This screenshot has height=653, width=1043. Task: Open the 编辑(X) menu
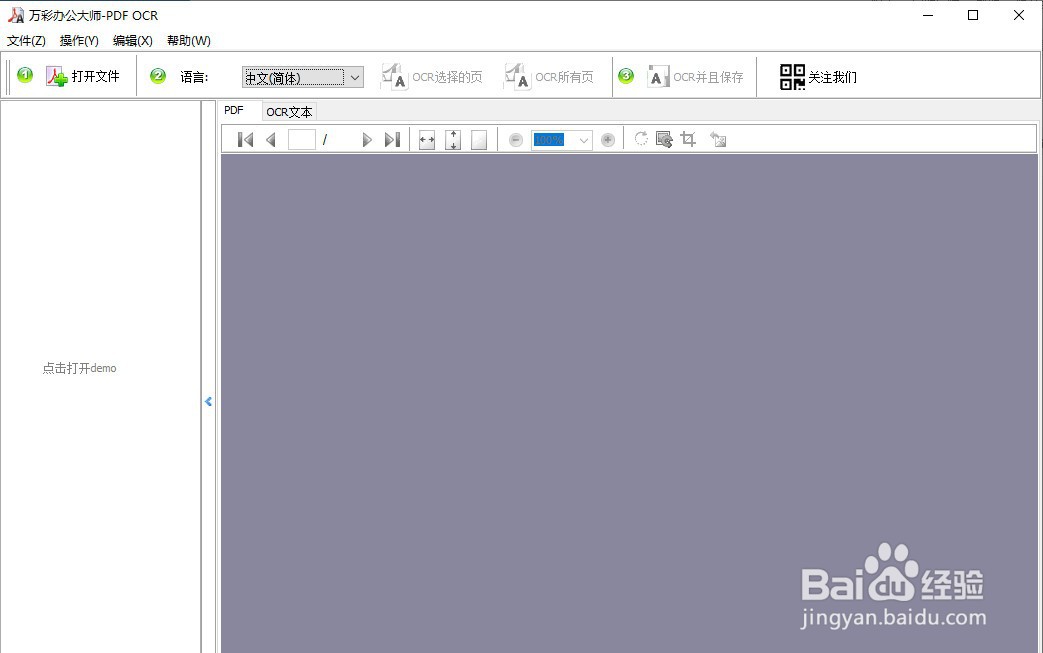tap(132, 41)
